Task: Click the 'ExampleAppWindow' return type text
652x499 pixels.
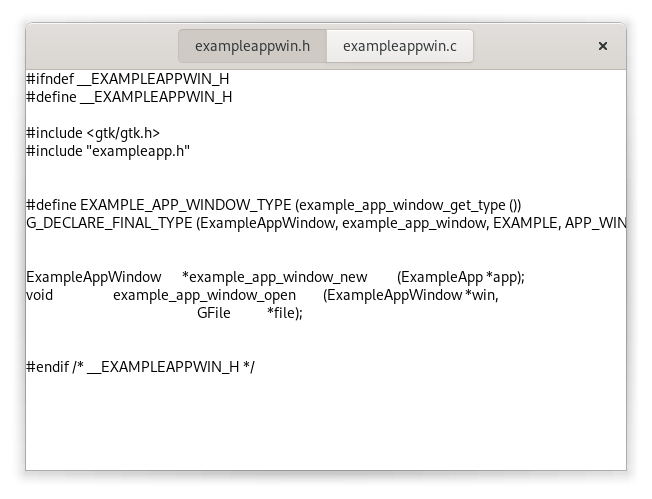Action: pos(94,277)
